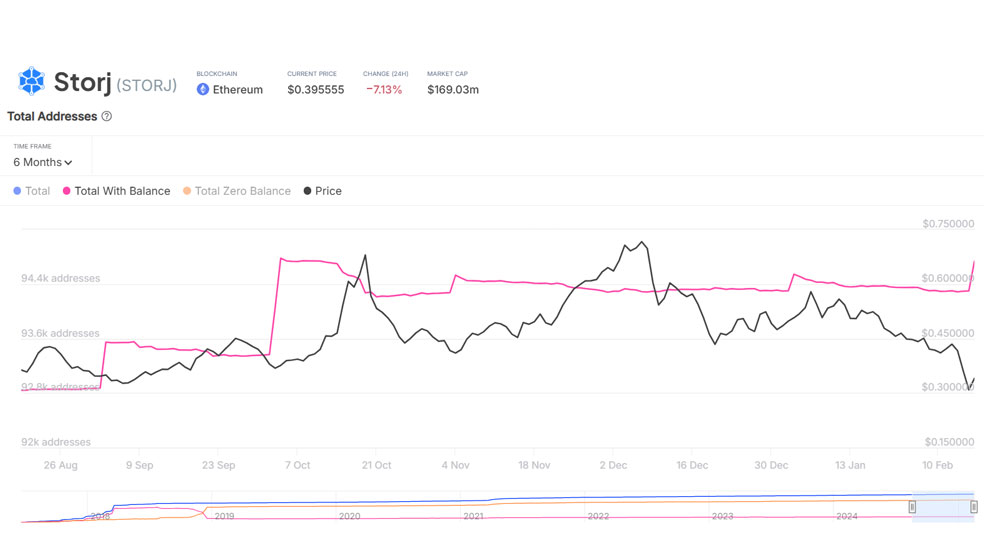Toggle the Price series in legend

click(323, 191)
